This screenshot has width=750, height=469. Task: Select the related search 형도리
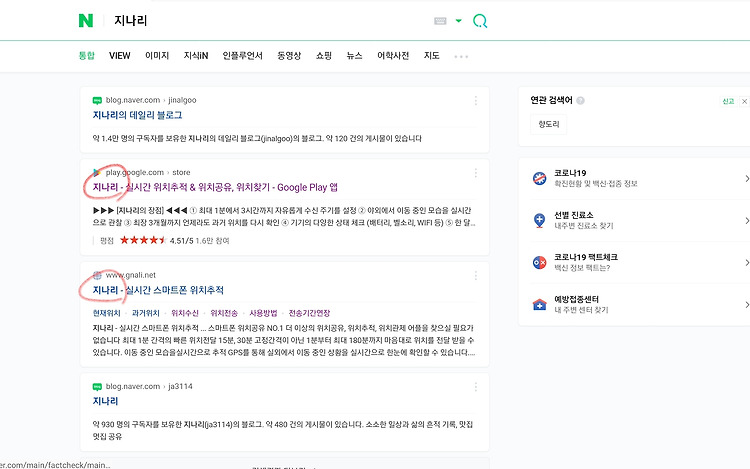549,124
